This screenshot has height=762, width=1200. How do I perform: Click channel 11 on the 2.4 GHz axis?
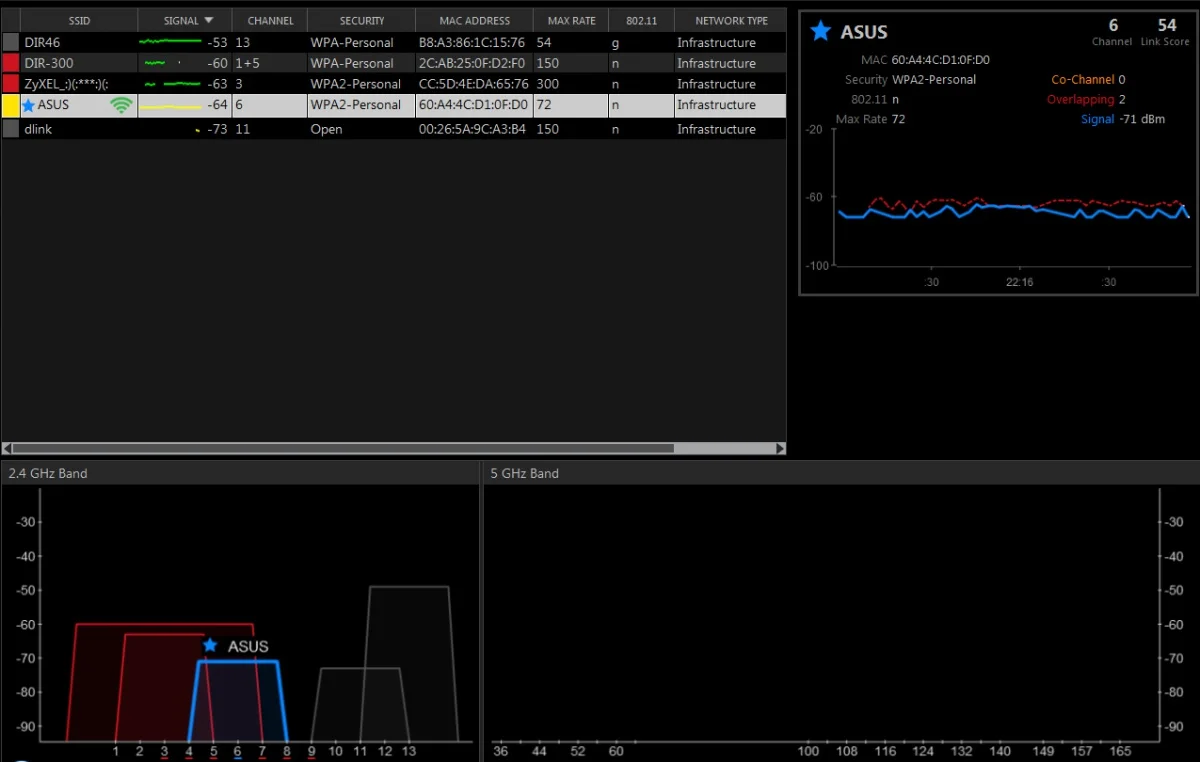click(360, 751)
